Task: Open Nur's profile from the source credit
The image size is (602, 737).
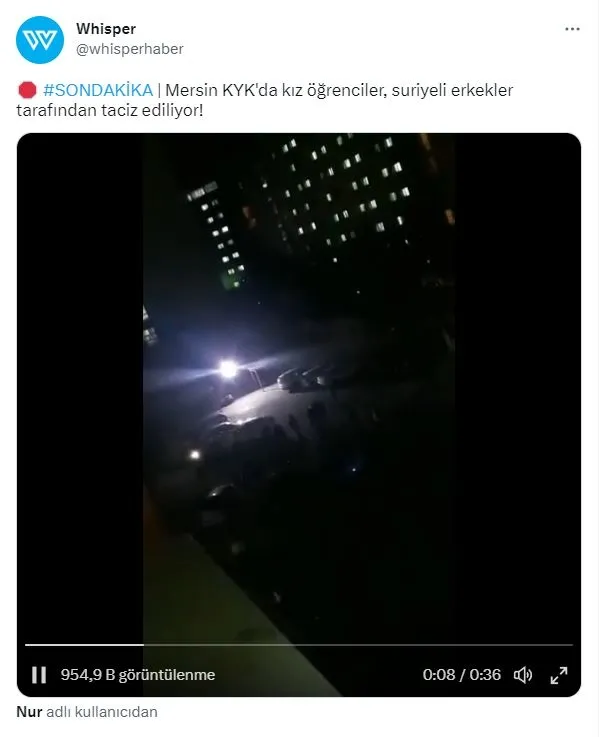Action: point(29,712)
